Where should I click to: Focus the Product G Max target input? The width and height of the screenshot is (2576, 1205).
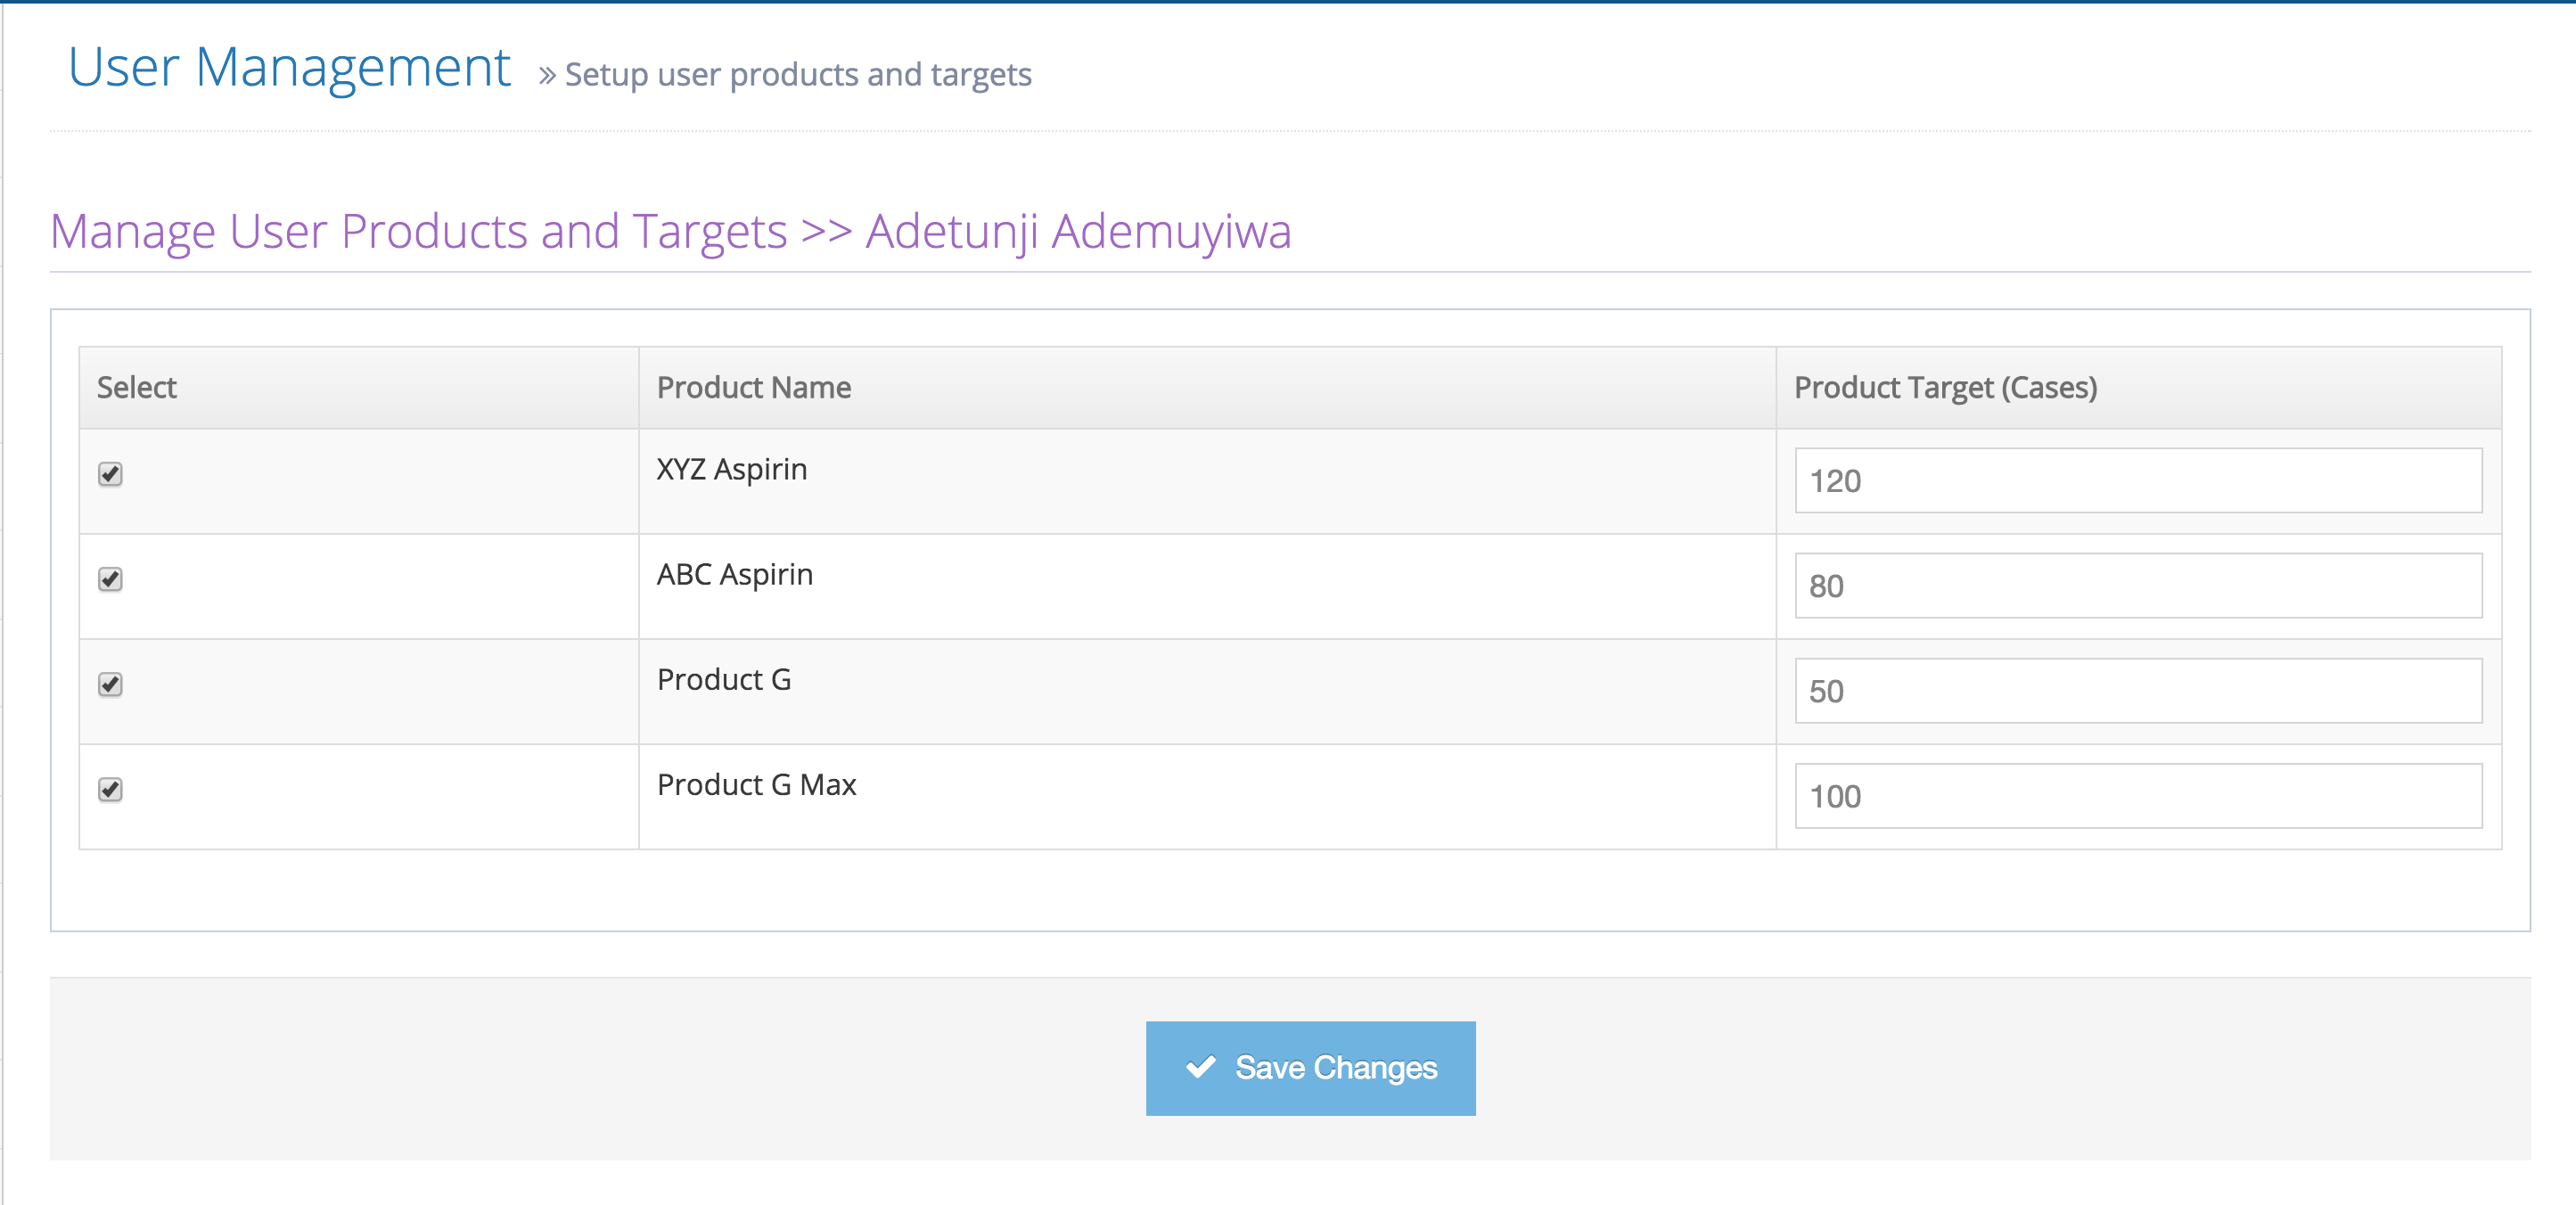click(2137, 796)
